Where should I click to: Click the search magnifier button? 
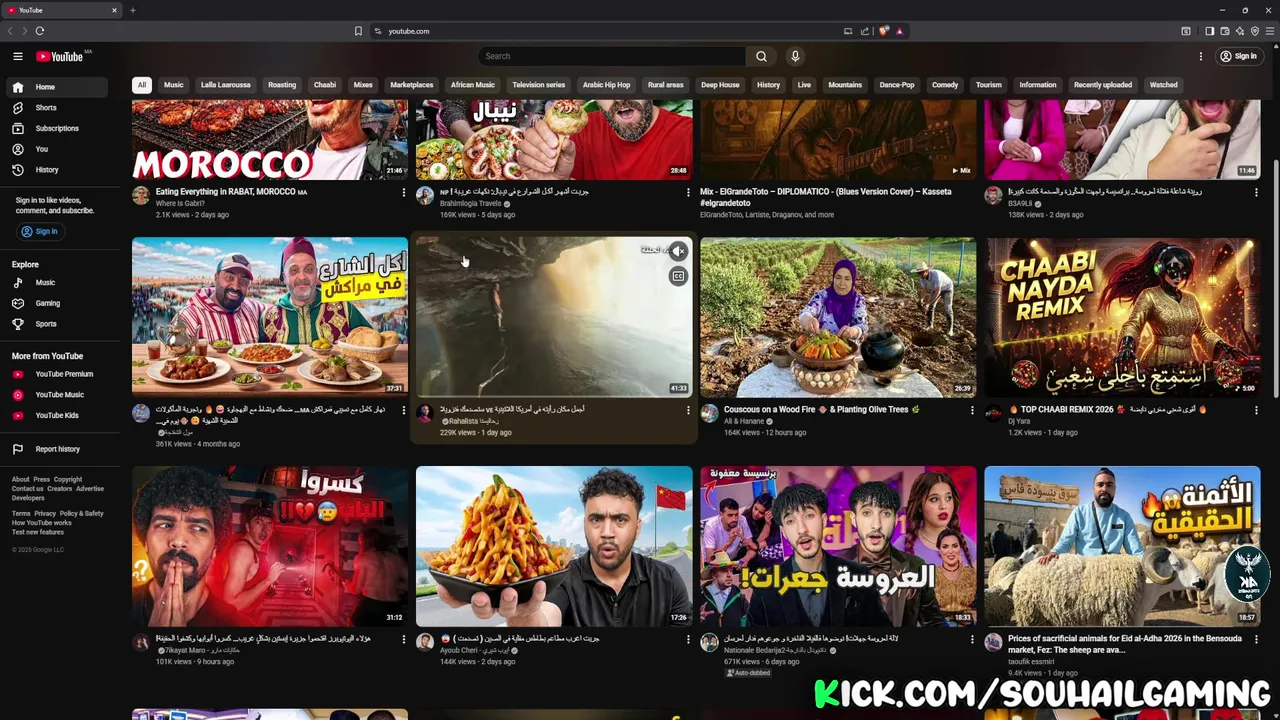(761, 56)
